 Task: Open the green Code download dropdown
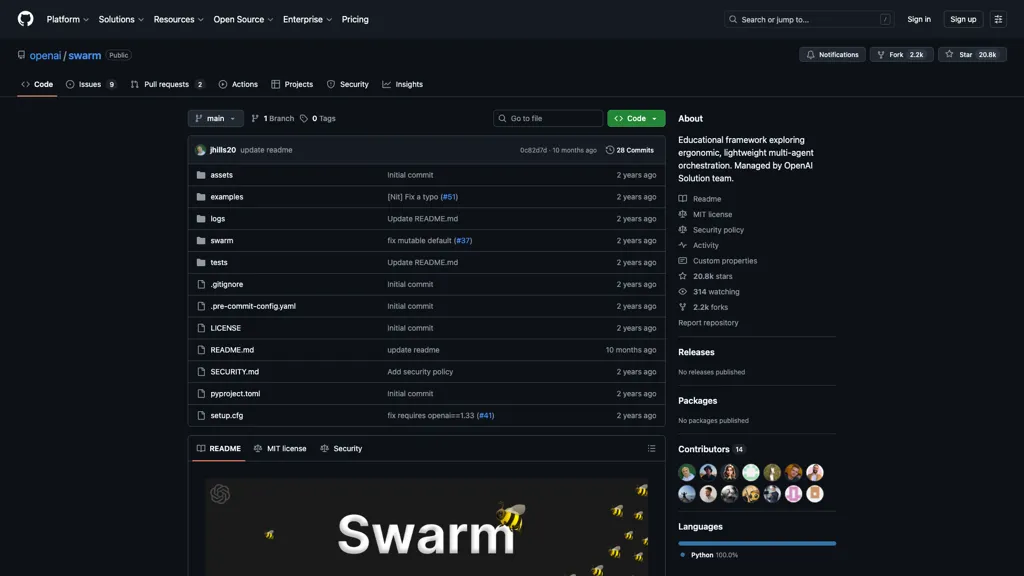pyautogui.click(x=636, y=118)
